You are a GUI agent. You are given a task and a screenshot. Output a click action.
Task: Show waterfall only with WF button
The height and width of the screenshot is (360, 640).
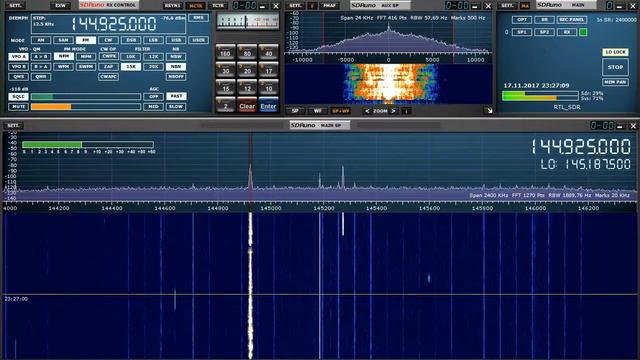pyautogui.click(x=318, y=111)
